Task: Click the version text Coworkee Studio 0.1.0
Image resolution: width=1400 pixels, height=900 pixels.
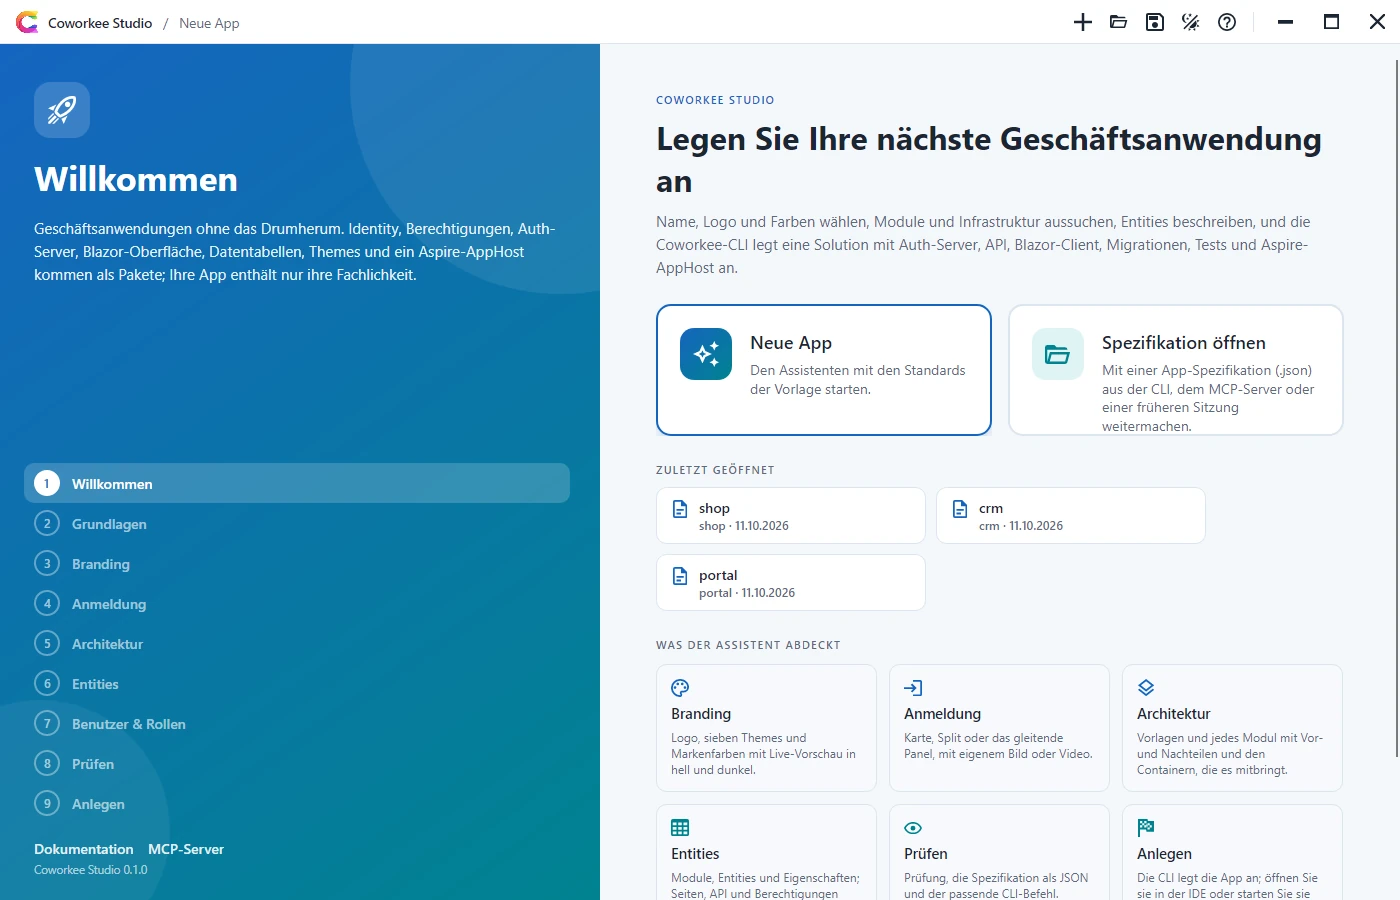Action: pyautogui.click(x=91, y=870)
